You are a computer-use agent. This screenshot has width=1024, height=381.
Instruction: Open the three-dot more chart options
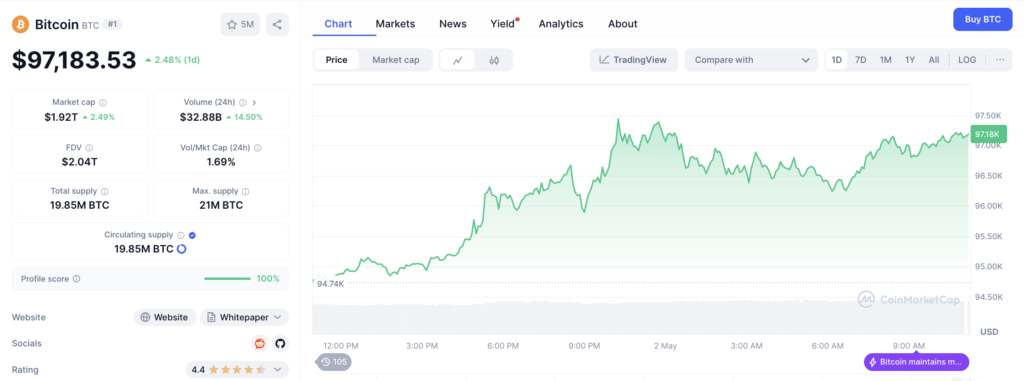[x=1000, y=60]
